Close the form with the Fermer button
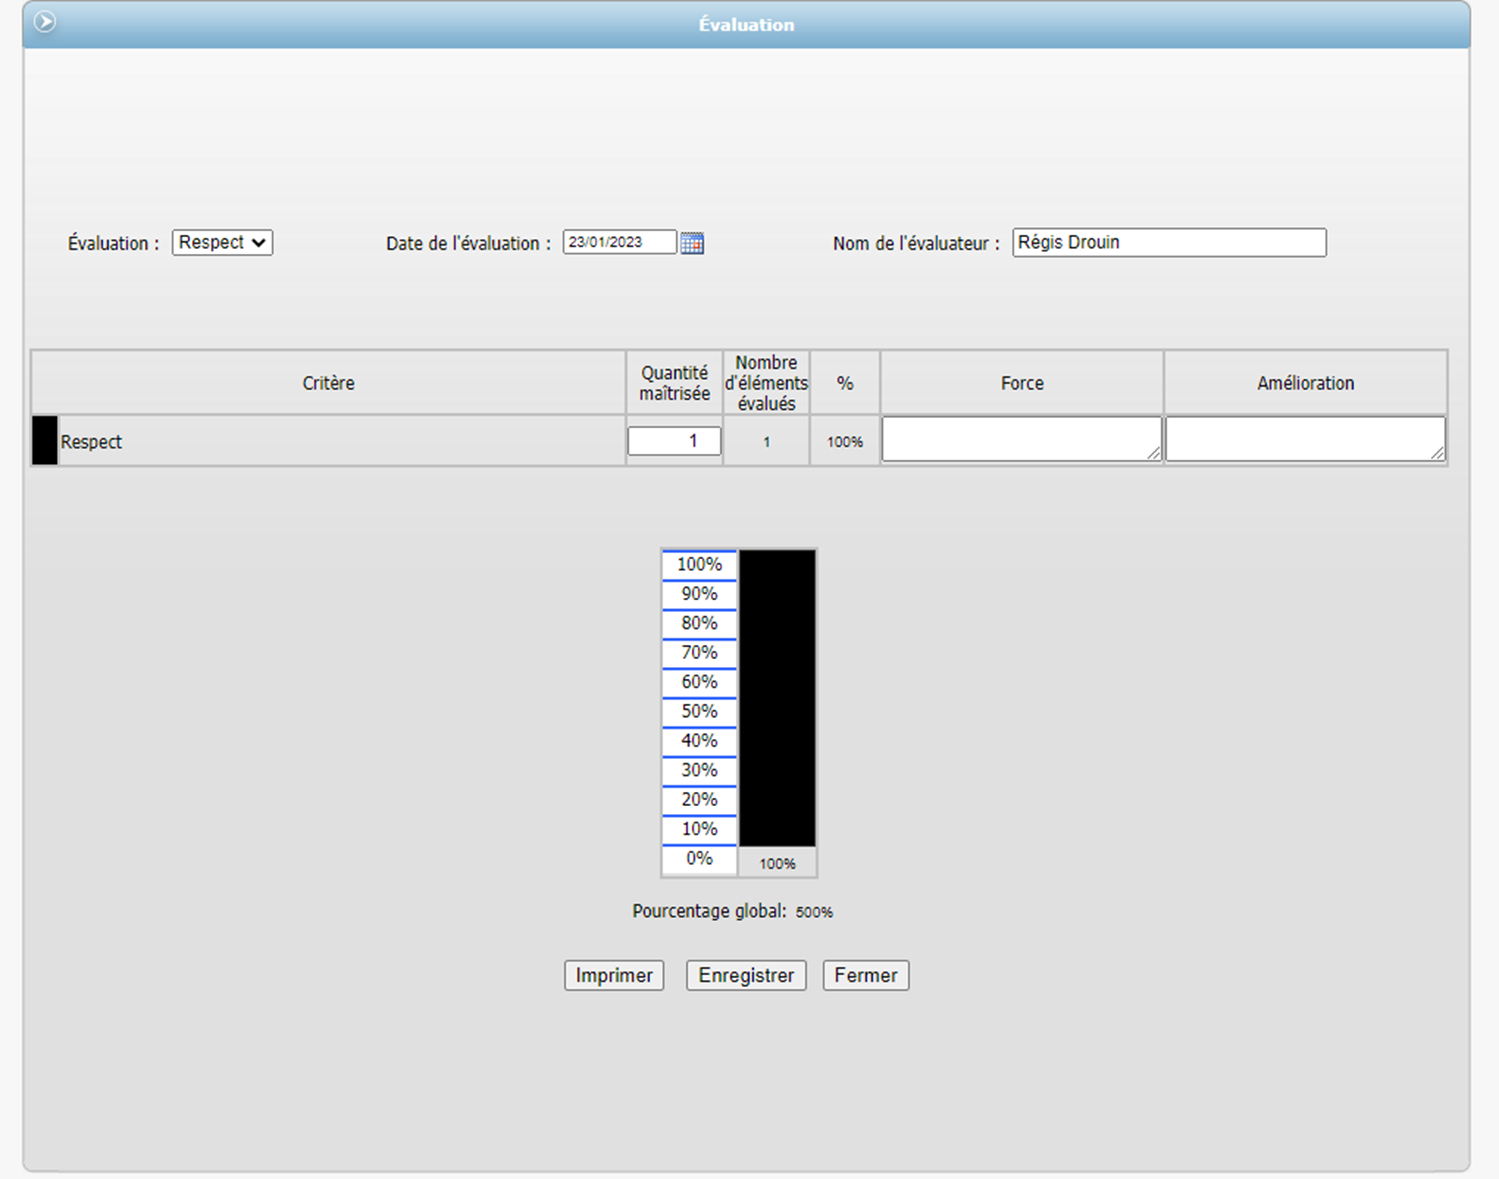 pyautogui.click(x=866, y=975)
